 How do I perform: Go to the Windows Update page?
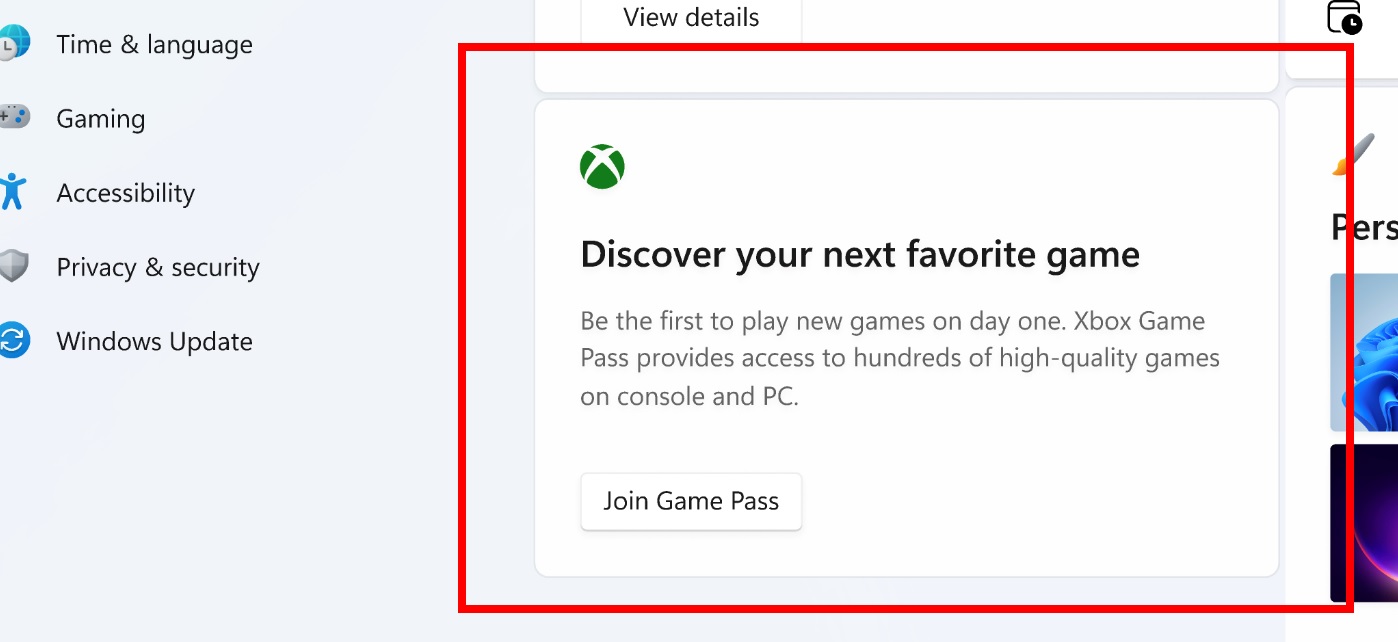click(154, 341)
